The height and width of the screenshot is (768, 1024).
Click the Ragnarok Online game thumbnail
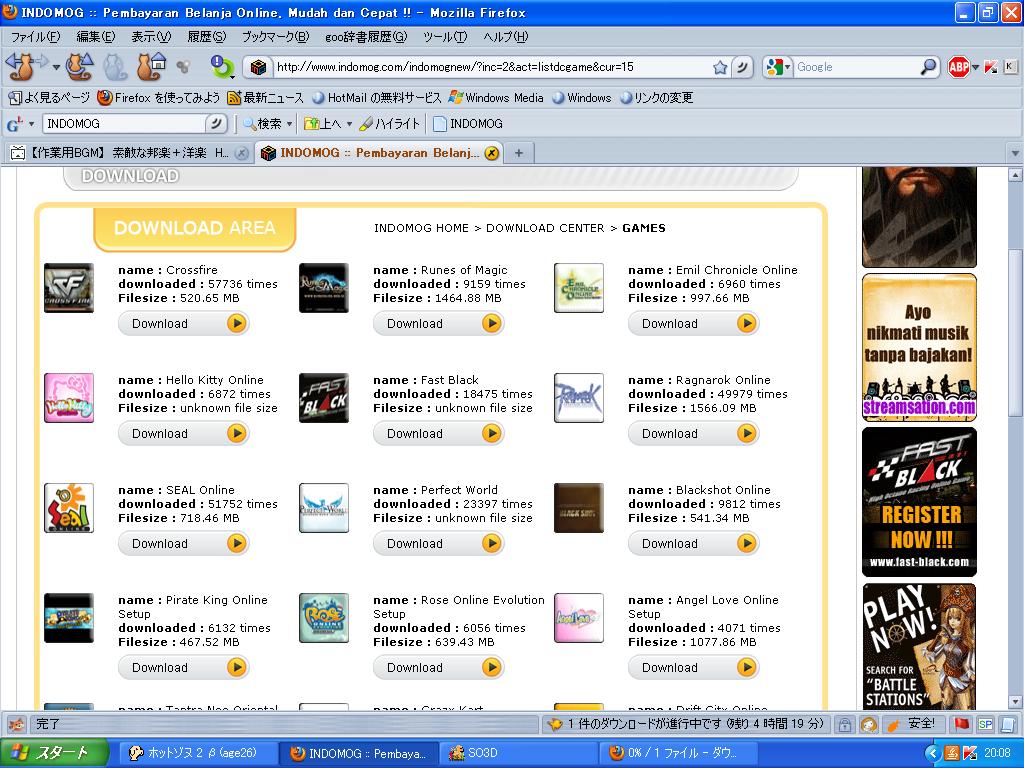click(x=579, y=398)
